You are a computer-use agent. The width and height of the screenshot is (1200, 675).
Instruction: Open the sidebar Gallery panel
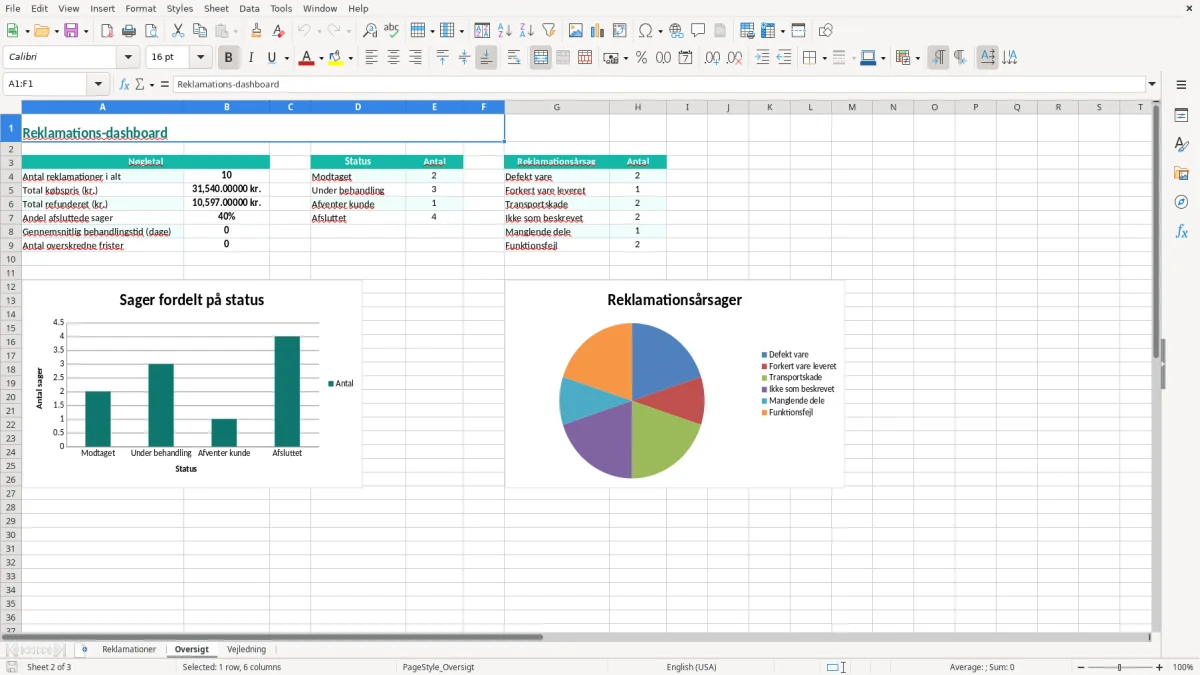[x=1181, y=173]
